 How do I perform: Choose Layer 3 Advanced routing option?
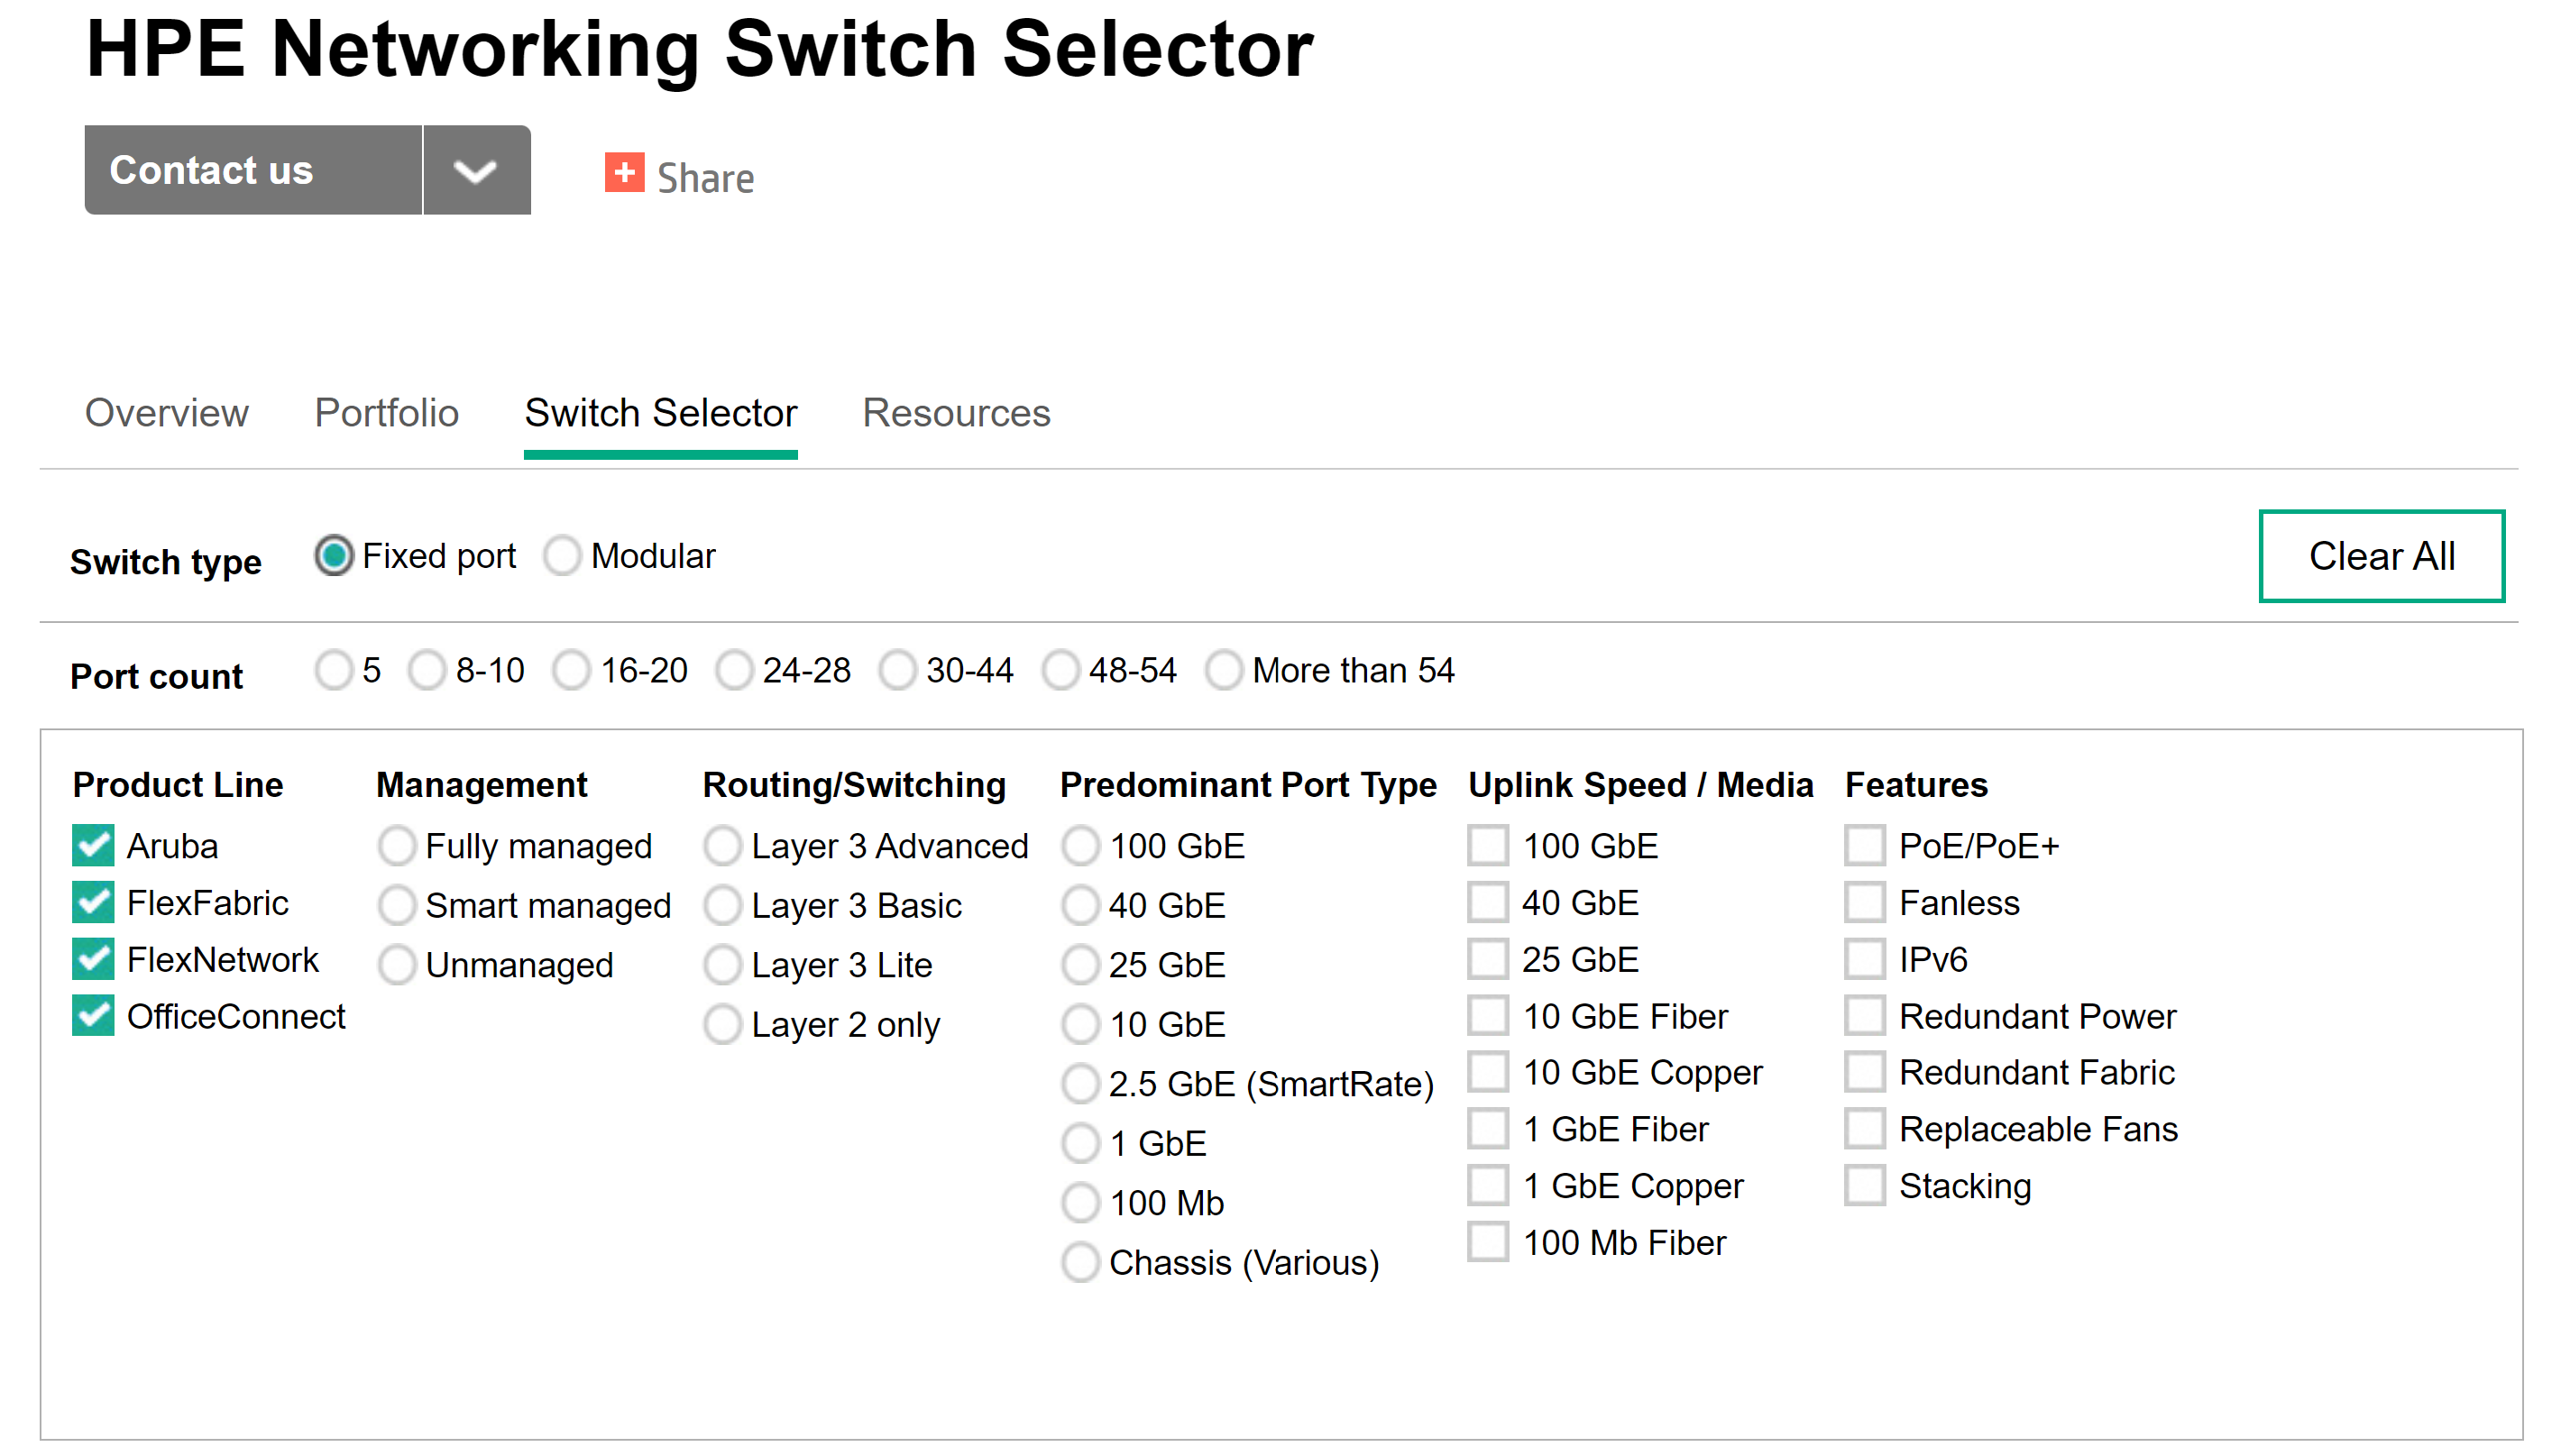pyautogui.click(x=722, y=846)
